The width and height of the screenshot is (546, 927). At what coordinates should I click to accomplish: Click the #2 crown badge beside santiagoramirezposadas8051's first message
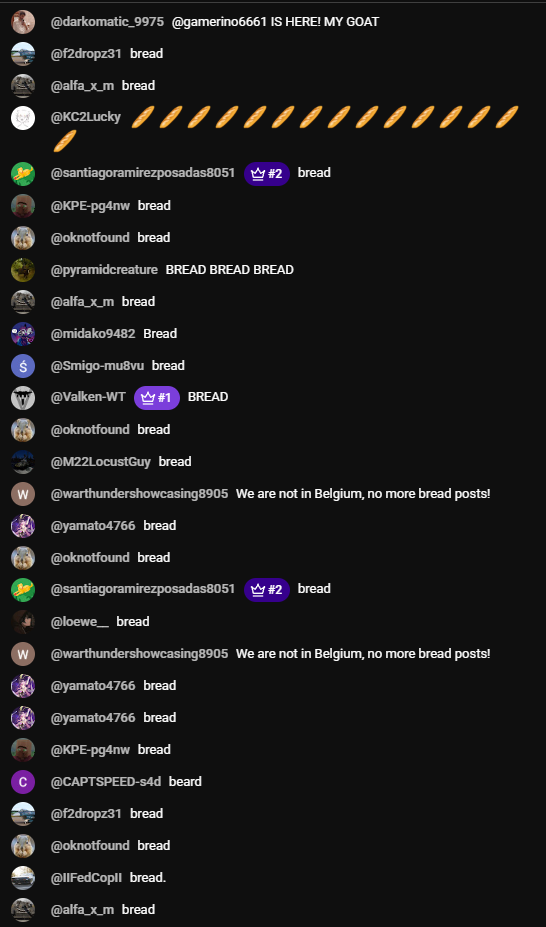coord(266,174)
